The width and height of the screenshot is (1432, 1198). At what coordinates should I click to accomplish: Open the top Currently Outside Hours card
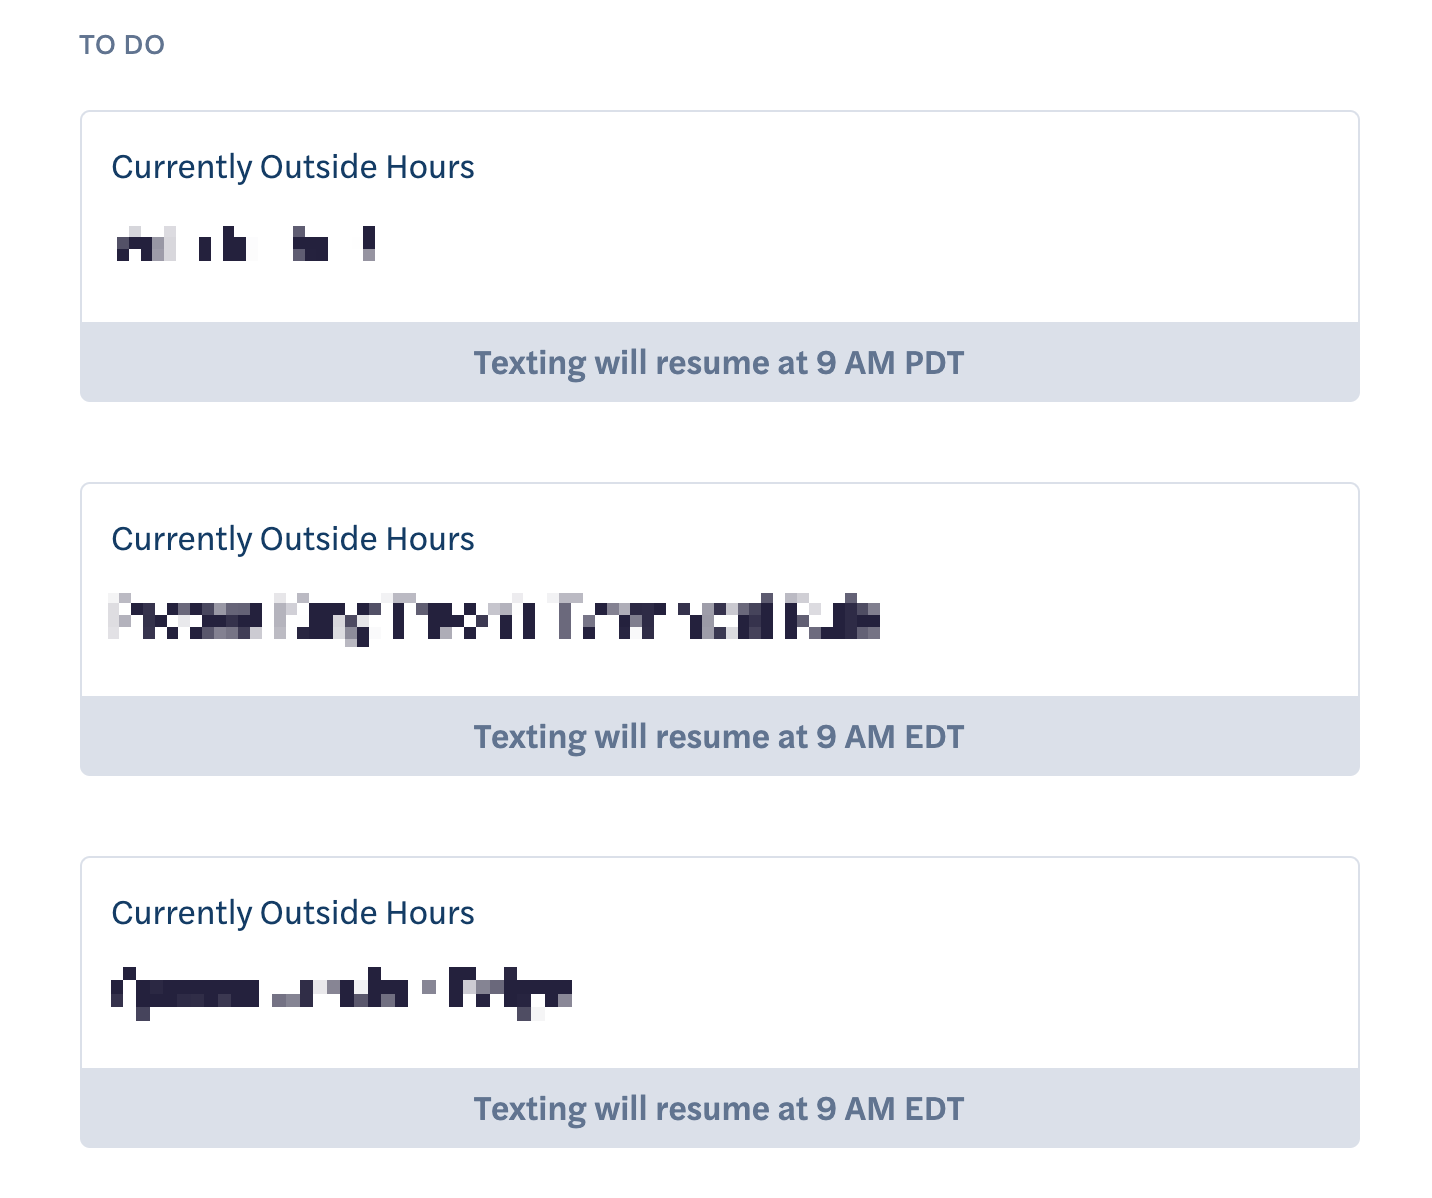coord(720,256)
